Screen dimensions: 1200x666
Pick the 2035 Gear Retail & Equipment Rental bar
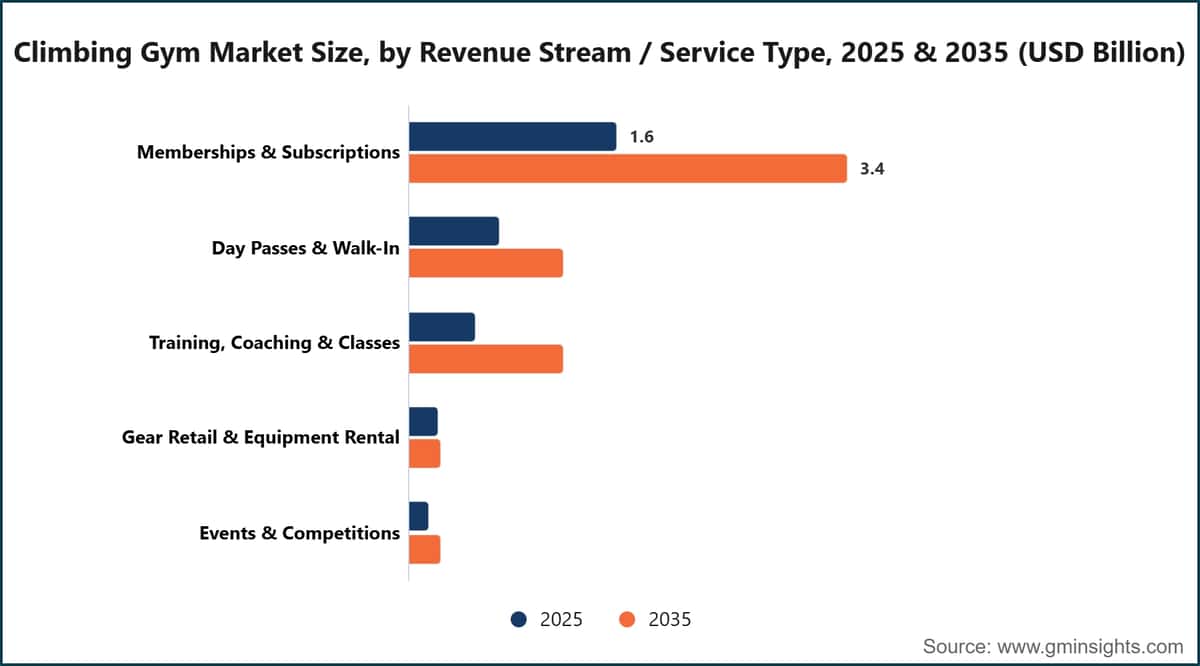[x=425, y=453]
